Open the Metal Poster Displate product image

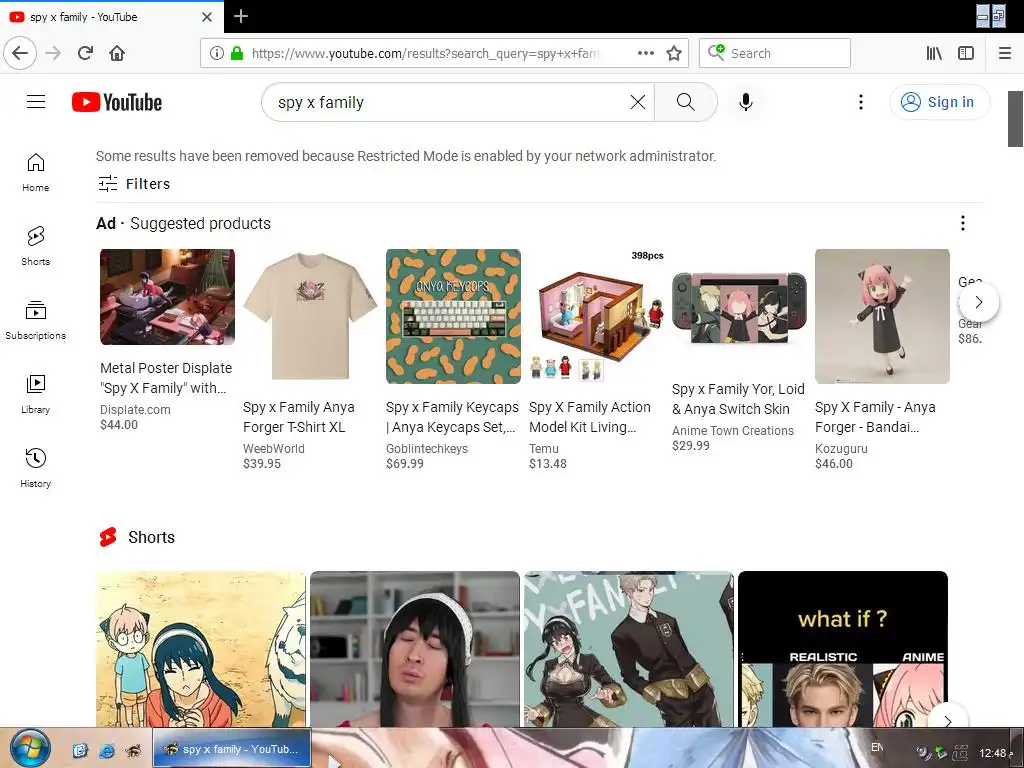point(167,296)
